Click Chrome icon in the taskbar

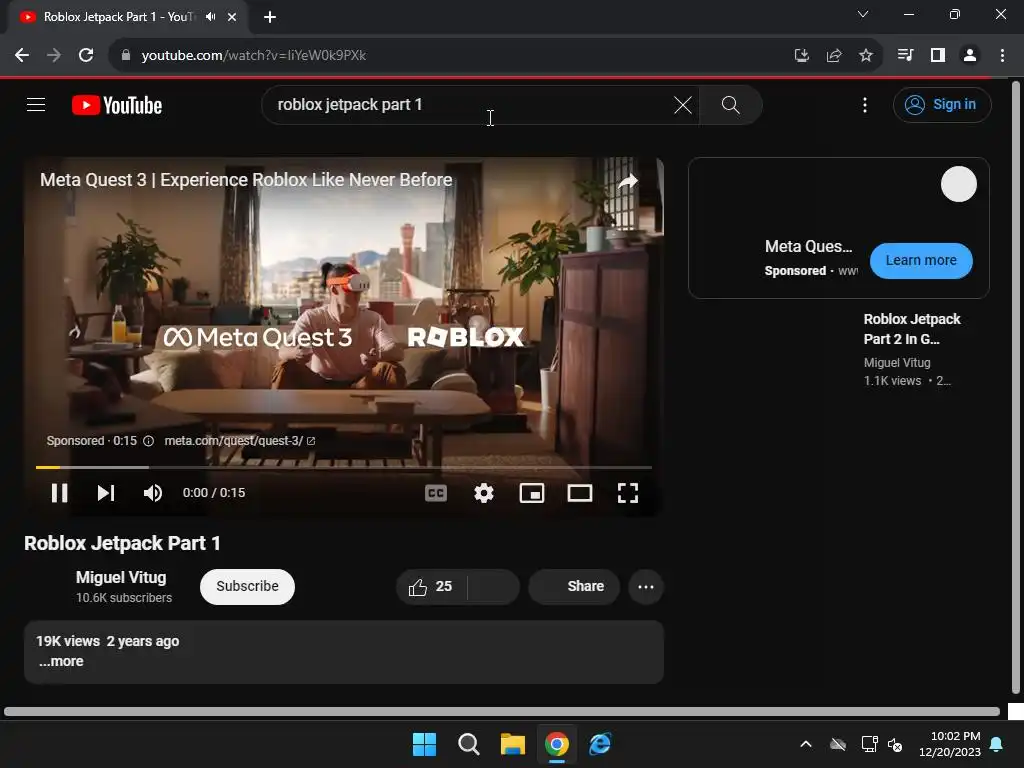point(557,744)
